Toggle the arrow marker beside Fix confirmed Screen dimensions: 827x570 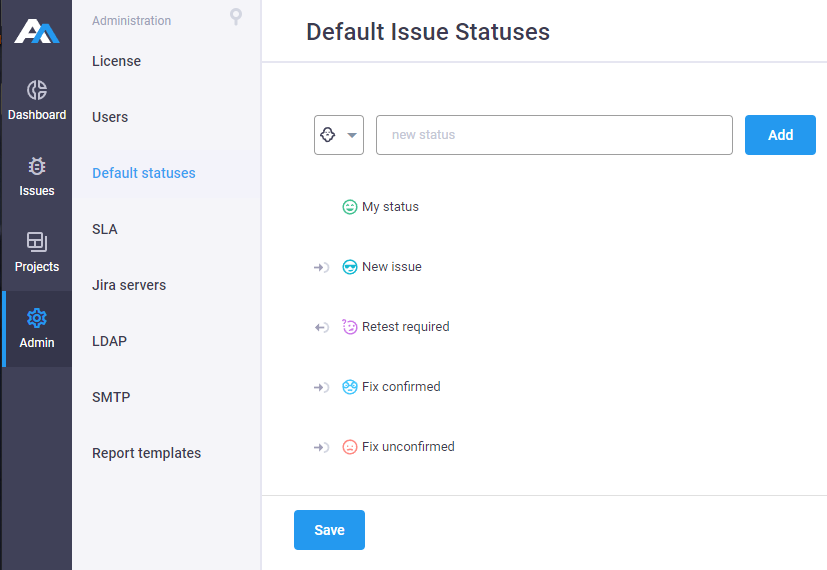click(321, 388)
